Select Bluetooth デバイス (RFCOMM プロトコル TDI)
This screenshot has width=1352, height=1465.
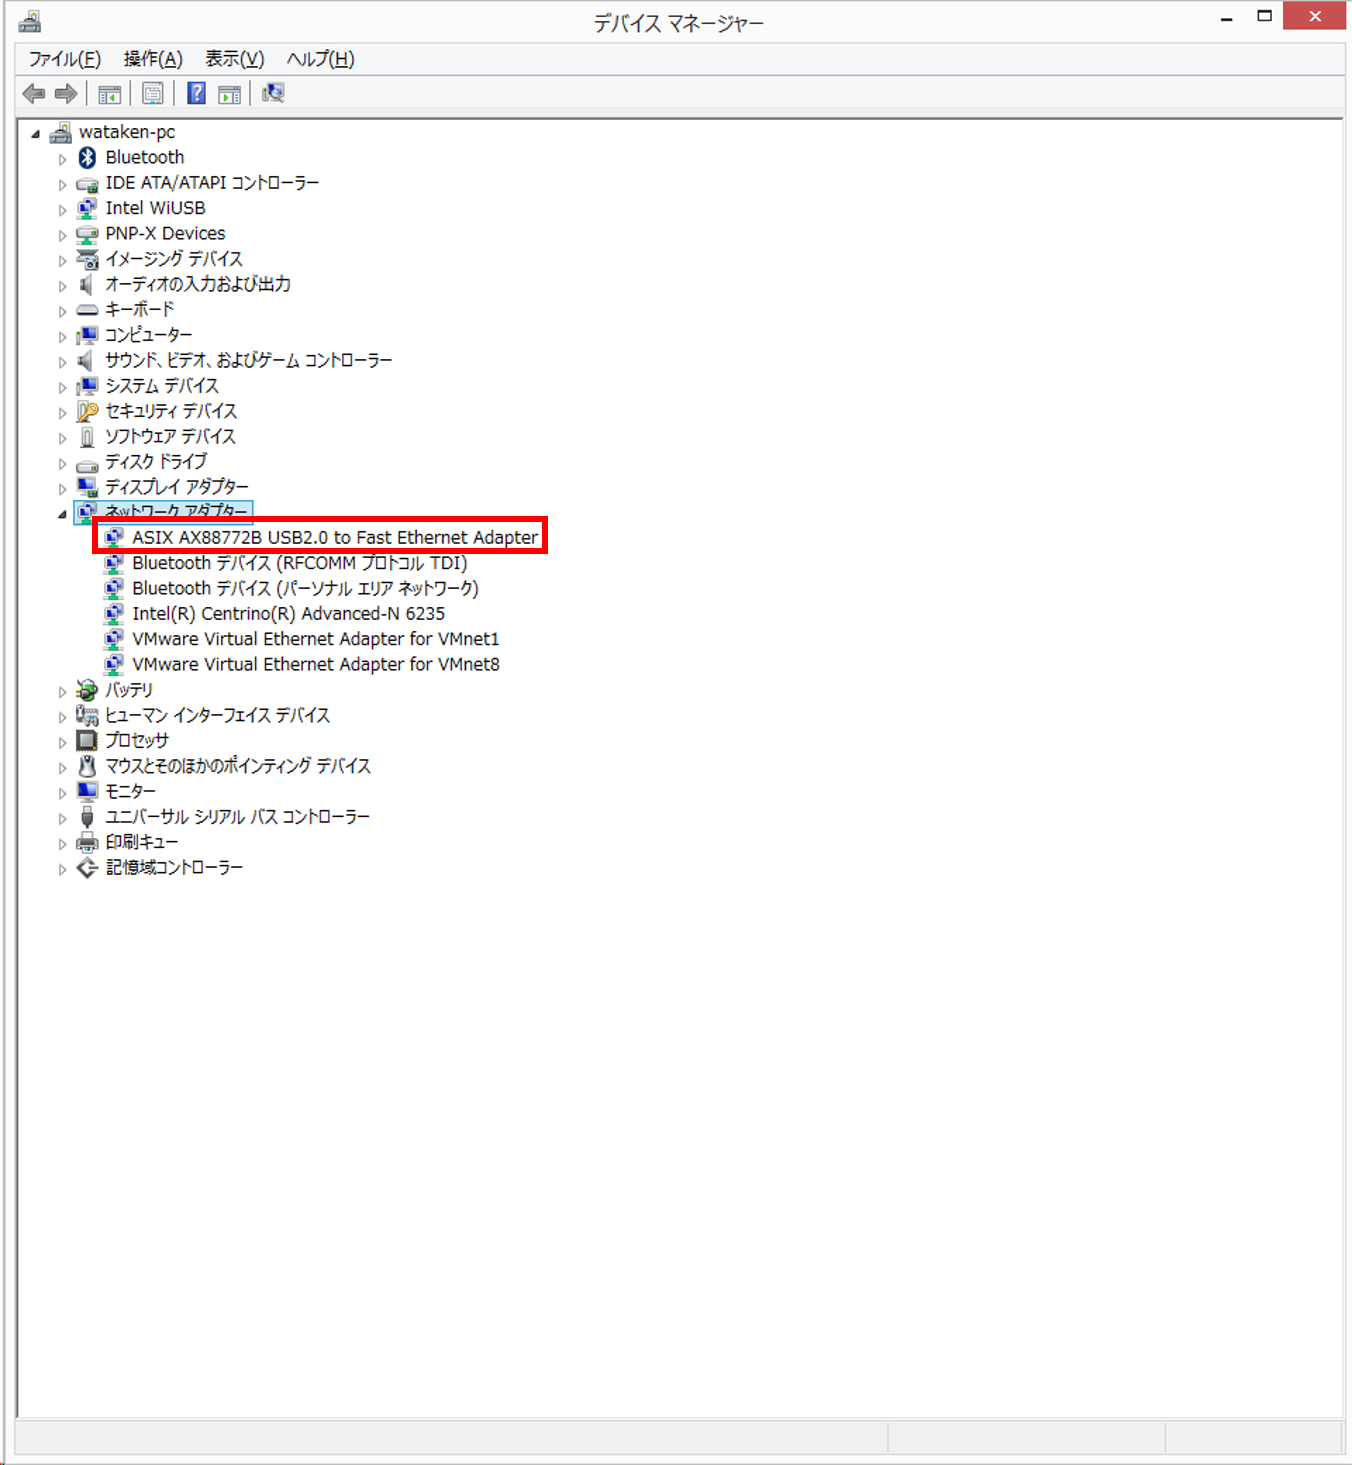pyautogui.click(x=300, y=563)
